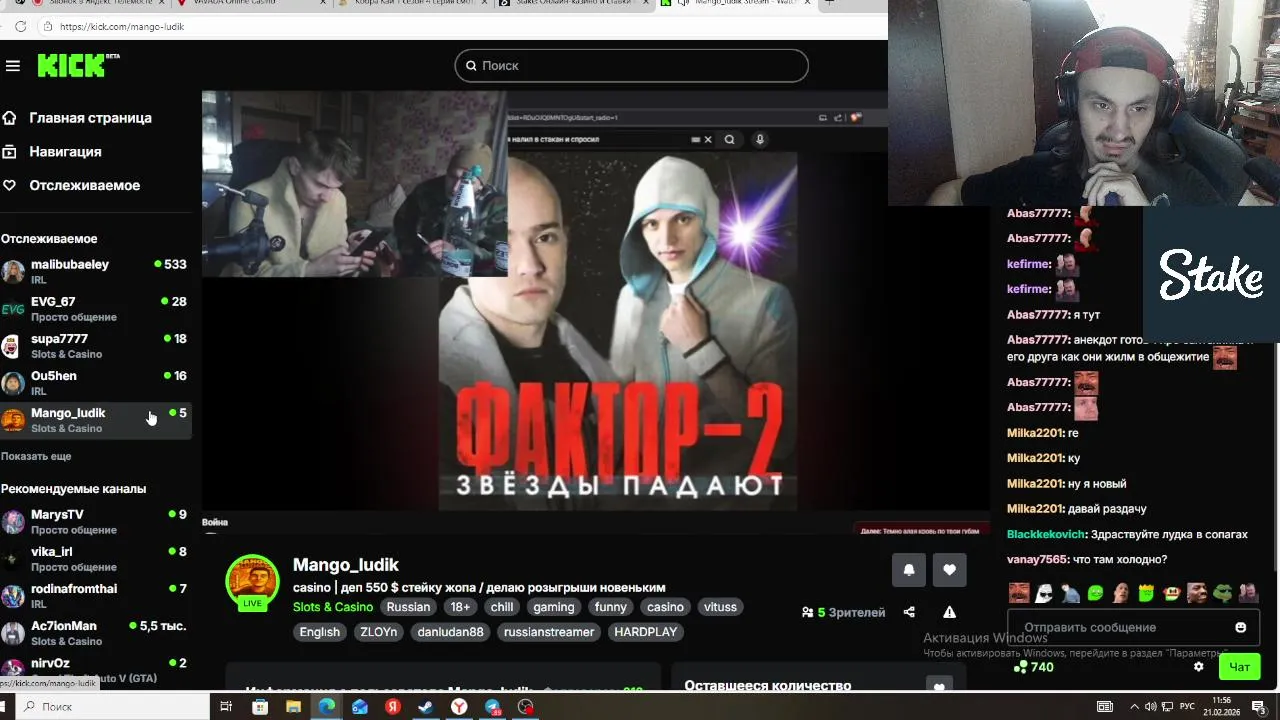Open the recommended channel MarysTV
1280x720 pixels.
[x=95, y=521]
